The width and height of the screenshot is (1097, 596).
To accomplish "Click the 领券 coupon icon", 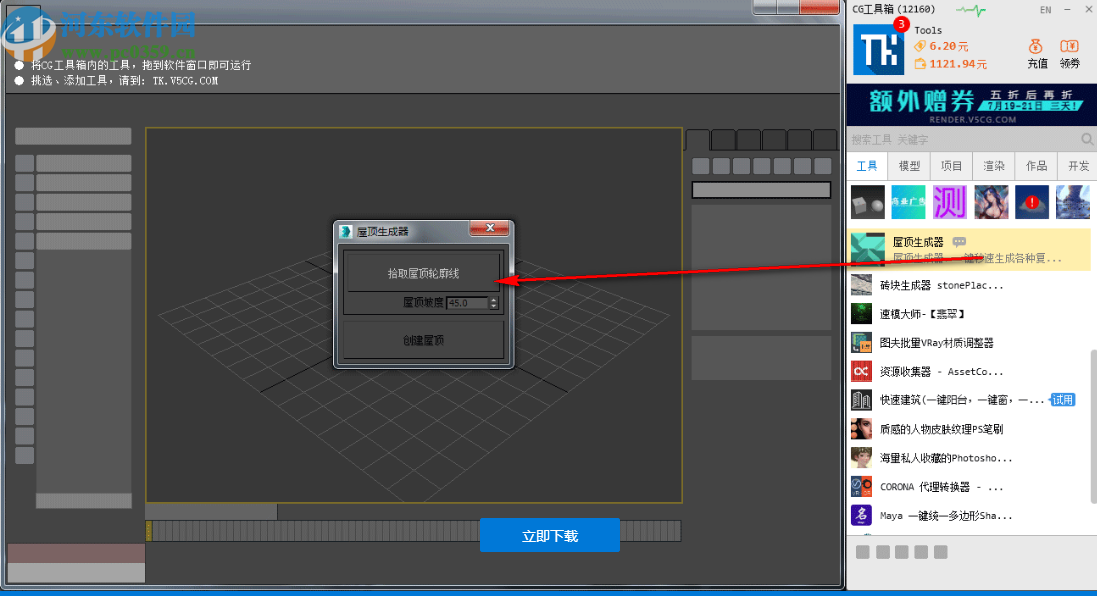I will coord(1068,47).
